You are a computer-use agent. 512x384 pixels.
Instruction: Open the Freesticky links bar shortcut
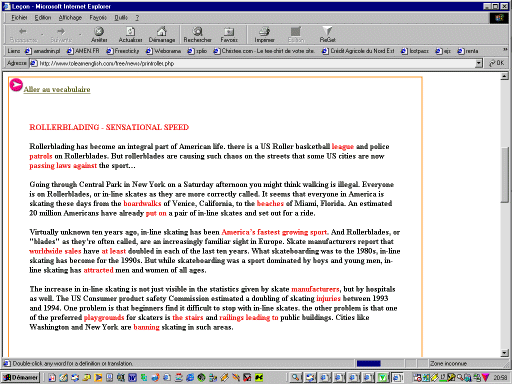123,51
